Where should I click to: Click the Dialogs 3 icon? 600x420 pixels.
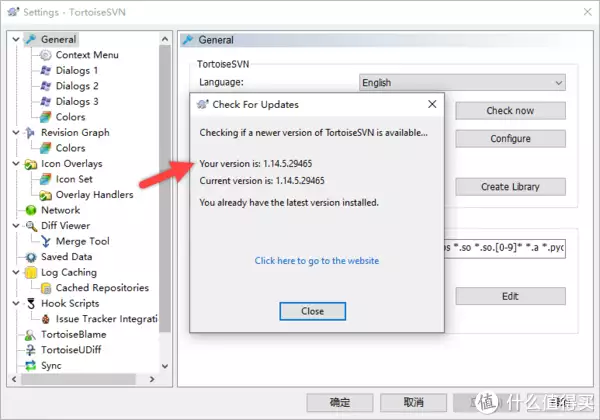tap(45, 101)
